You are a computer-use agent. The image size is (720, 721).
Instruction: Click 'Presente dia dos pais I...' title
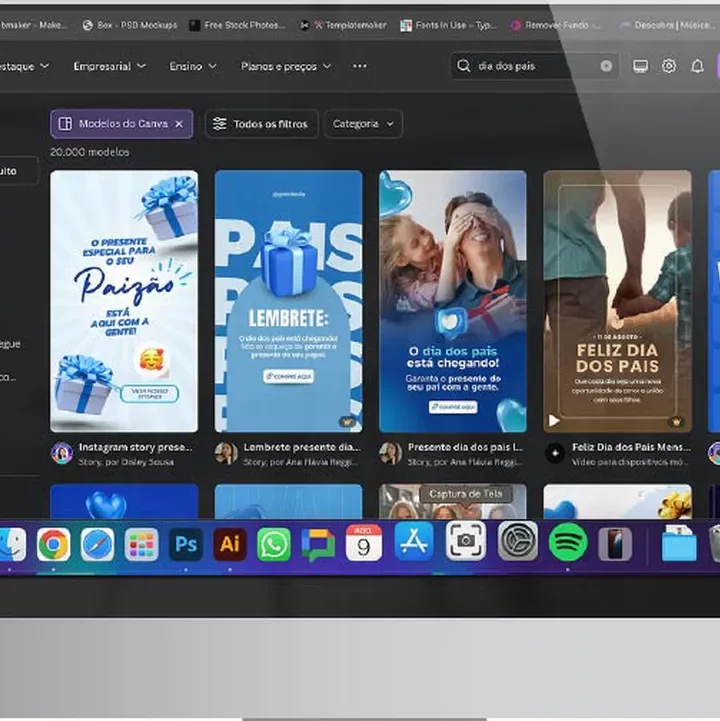click(x=466, y=447)
